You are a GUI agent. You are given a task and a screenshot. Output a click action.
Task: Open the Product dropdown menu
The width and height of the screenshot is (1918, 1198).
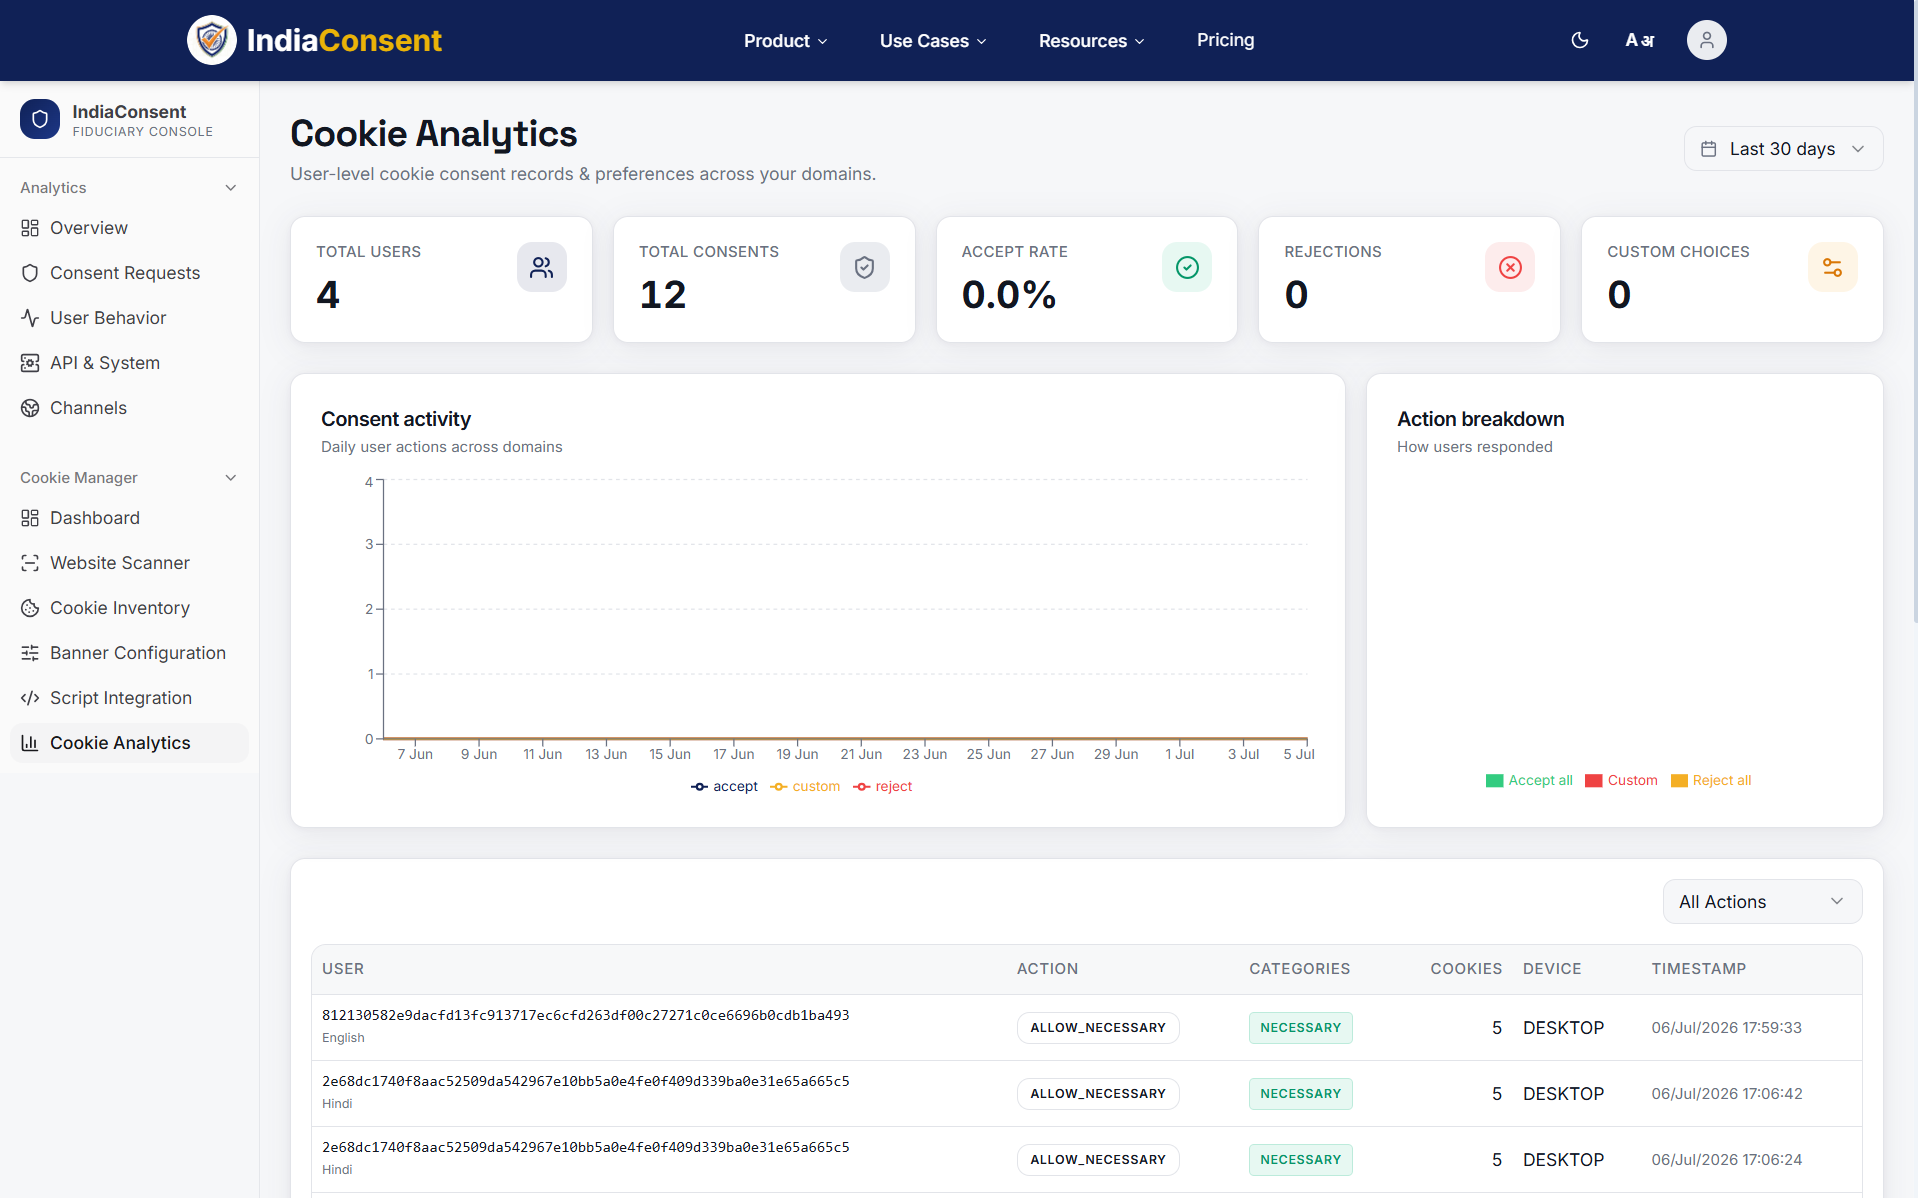click(786, 41)
